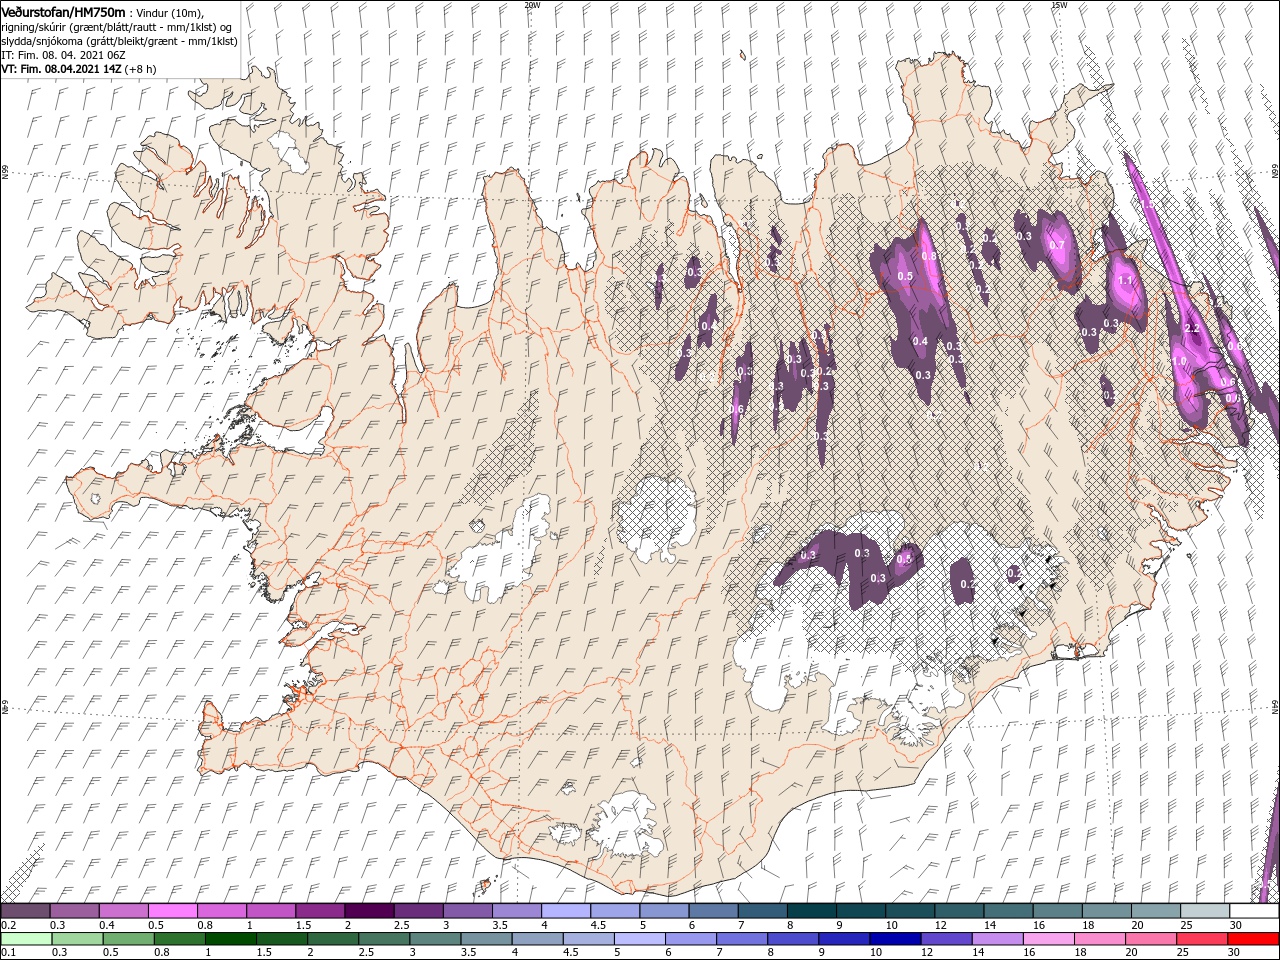The image size is (1280, 960).
Task: Select bottom legend dark green swatch at 1
Action: point(230,939)
